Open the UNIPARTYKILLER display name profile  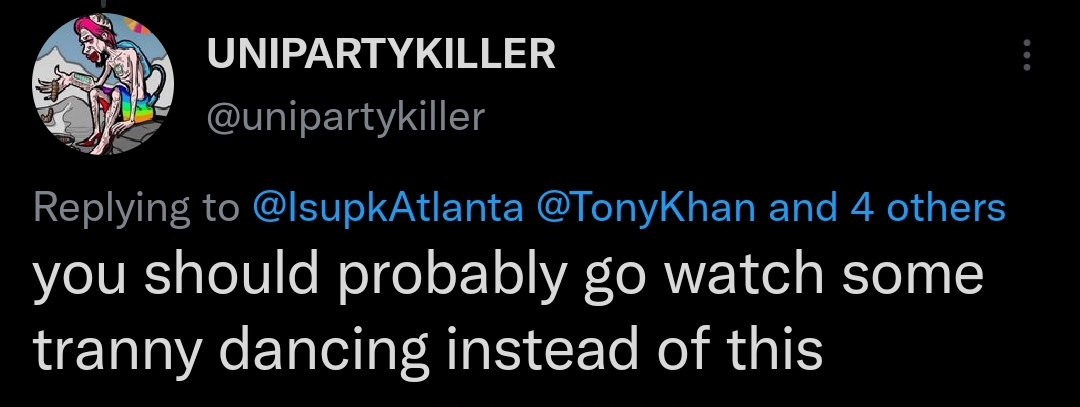pyautogui.click(x=381, y=54)
